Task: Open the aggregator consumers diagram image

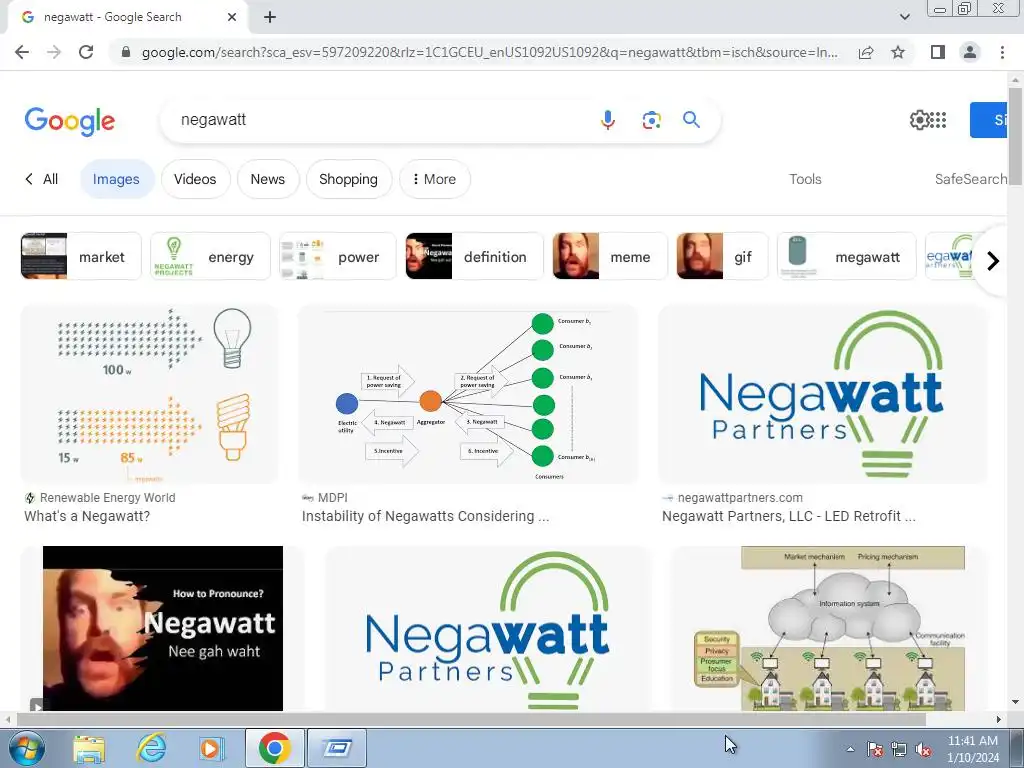Action: click(x=468, y=394)
